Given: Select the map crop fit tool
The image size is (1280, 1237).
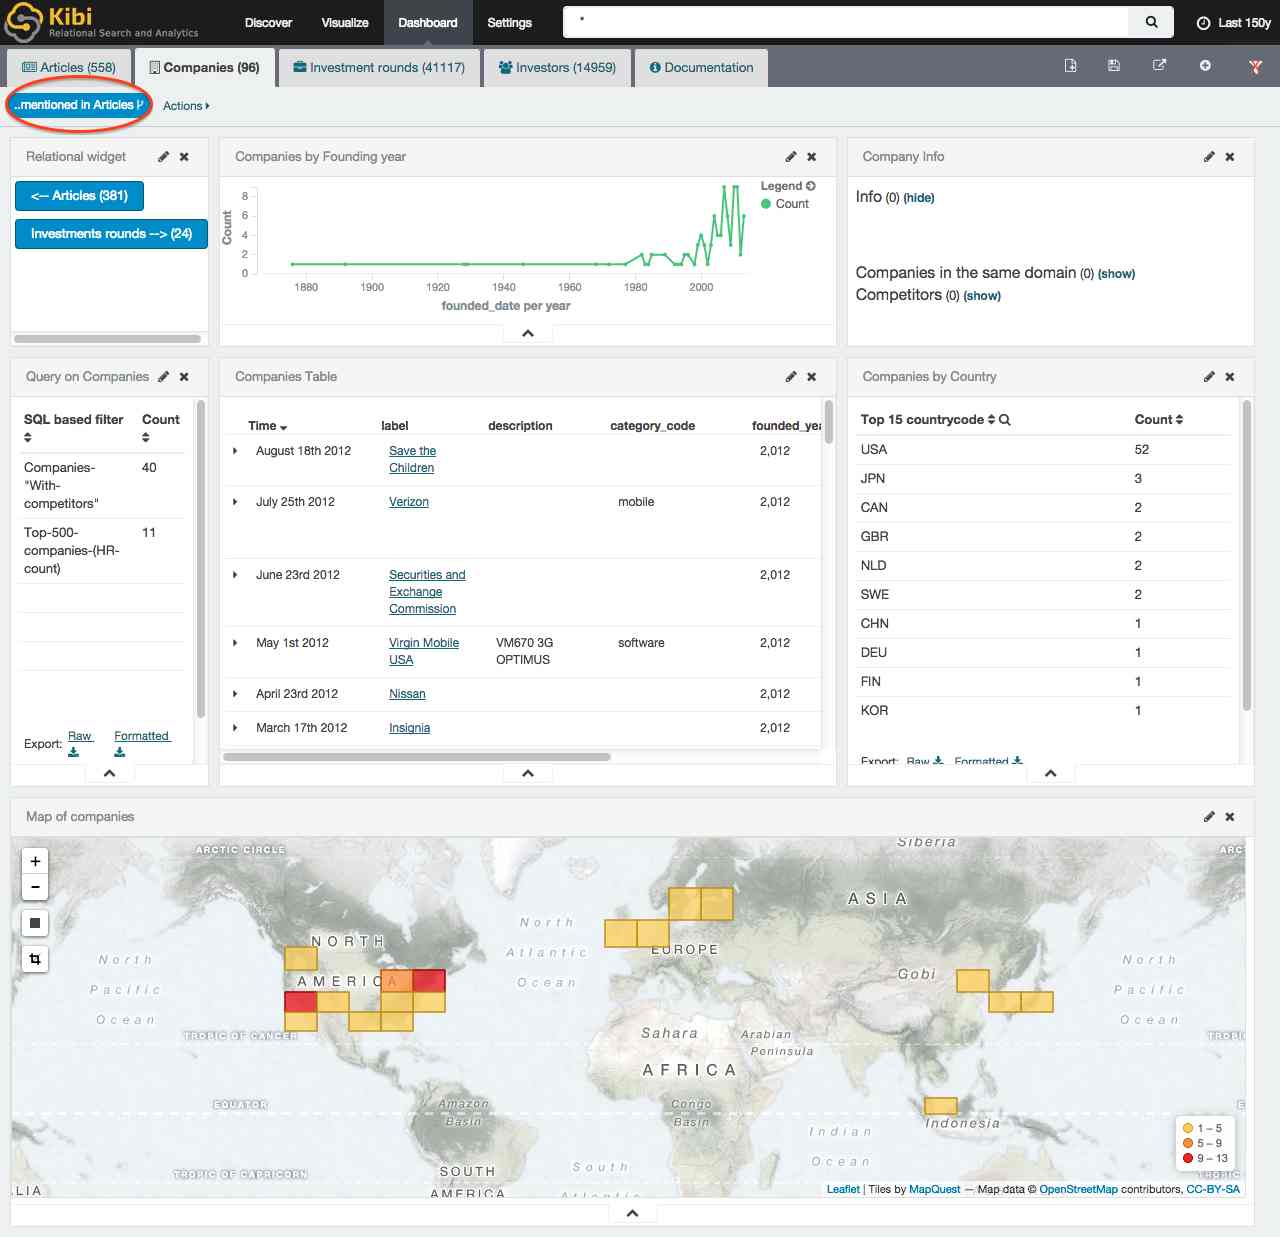Looking at the screenshot, I should click(x=35, y=959).
